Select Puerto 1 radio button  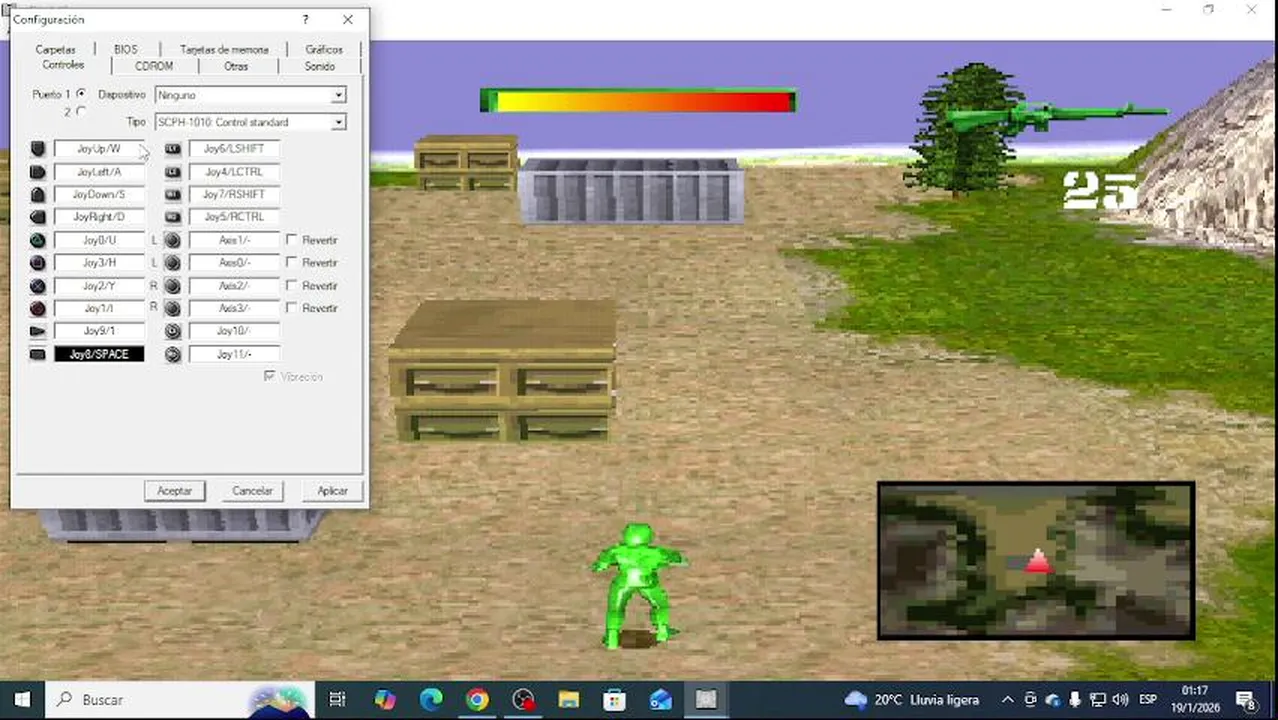coord(81,93)
